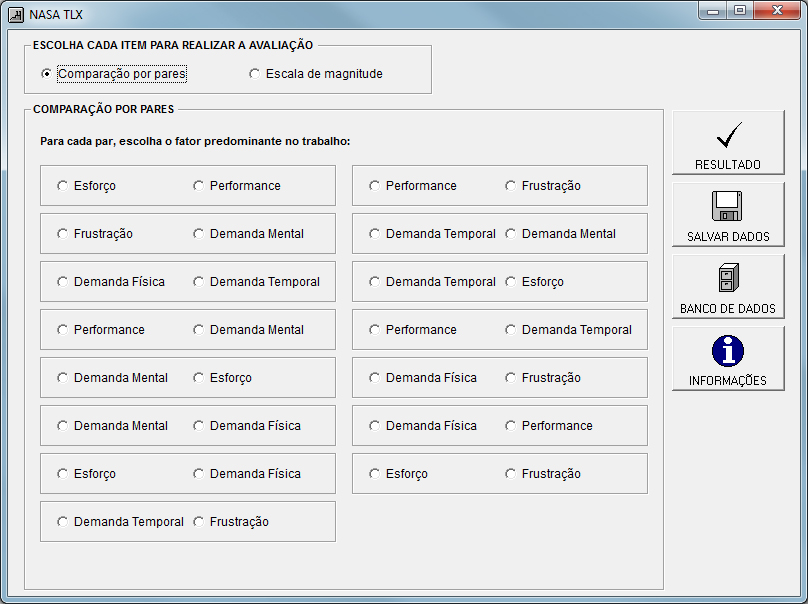
Task: Click the filing cabinet database icon
Action: (x=729, y=277)
